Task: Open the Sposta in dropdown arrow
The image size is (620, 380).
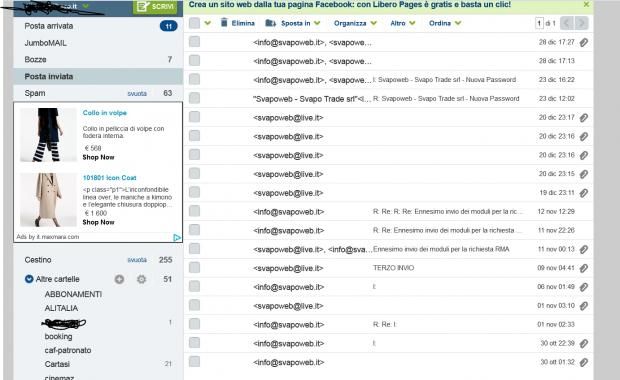Action: (317, 23)
